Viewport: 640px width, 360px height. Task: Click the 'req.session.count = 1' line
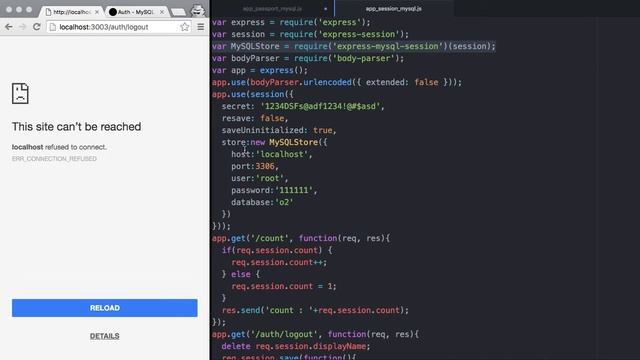284,286
